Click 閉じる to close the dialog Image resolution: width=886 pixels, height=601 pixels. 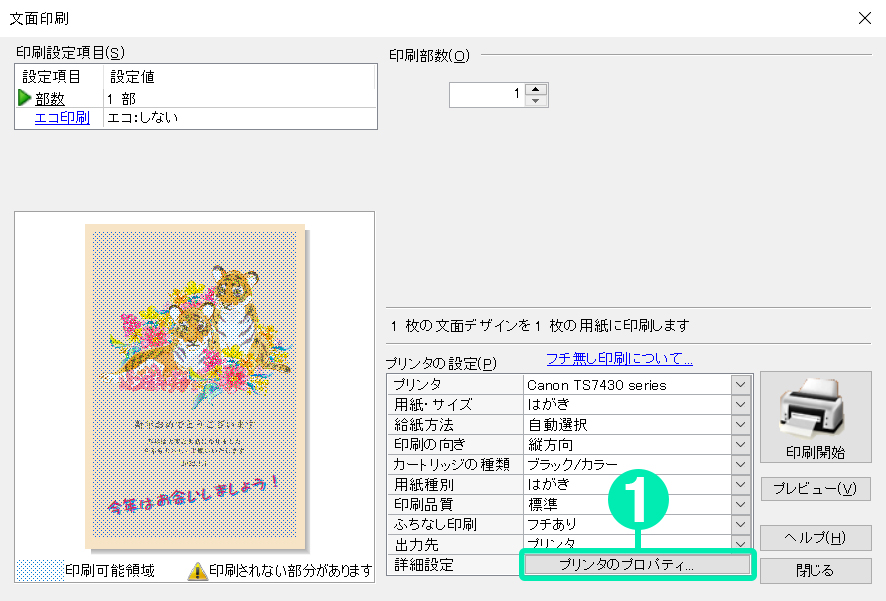(814, 570)
